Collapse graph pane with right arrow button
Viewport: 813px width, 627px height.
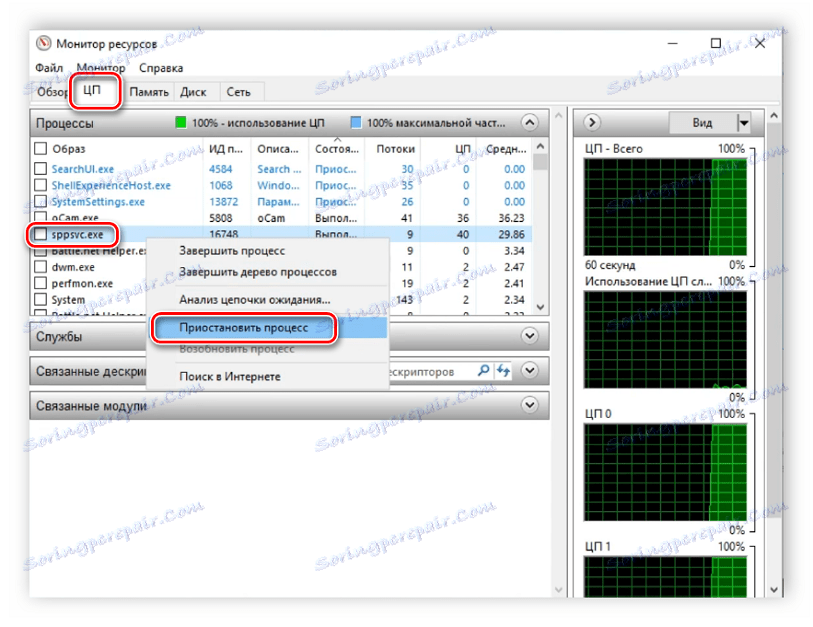pyautogui.click(x=592, y=123)
